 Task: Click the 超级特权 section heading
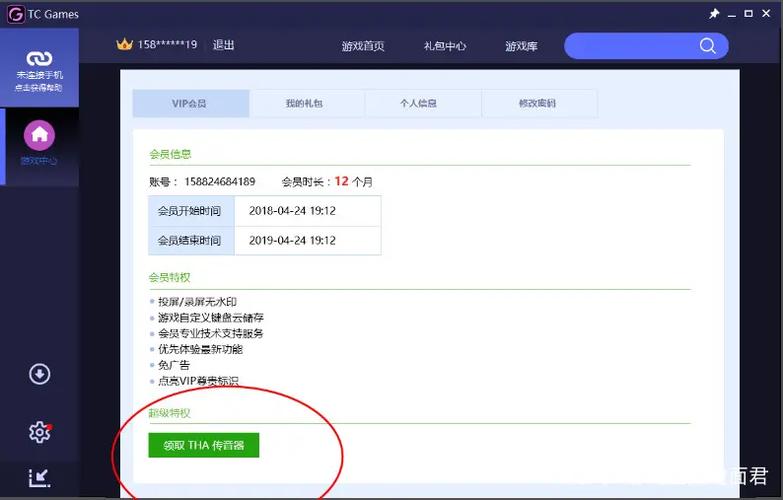[170, 413]
